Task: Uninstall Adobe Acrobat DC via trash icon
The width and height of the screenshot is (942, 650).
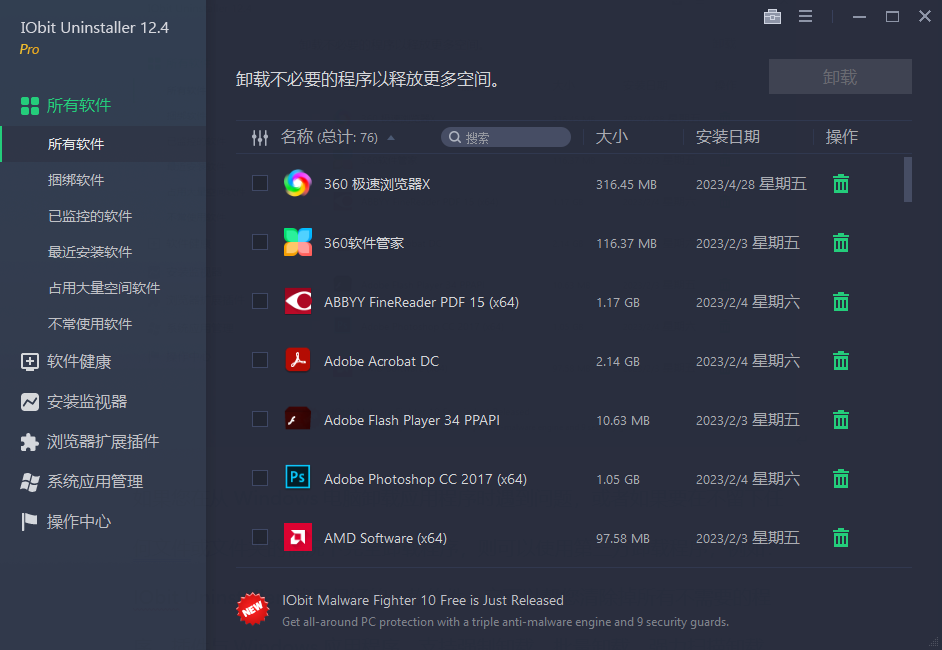Action: point(840,360)
